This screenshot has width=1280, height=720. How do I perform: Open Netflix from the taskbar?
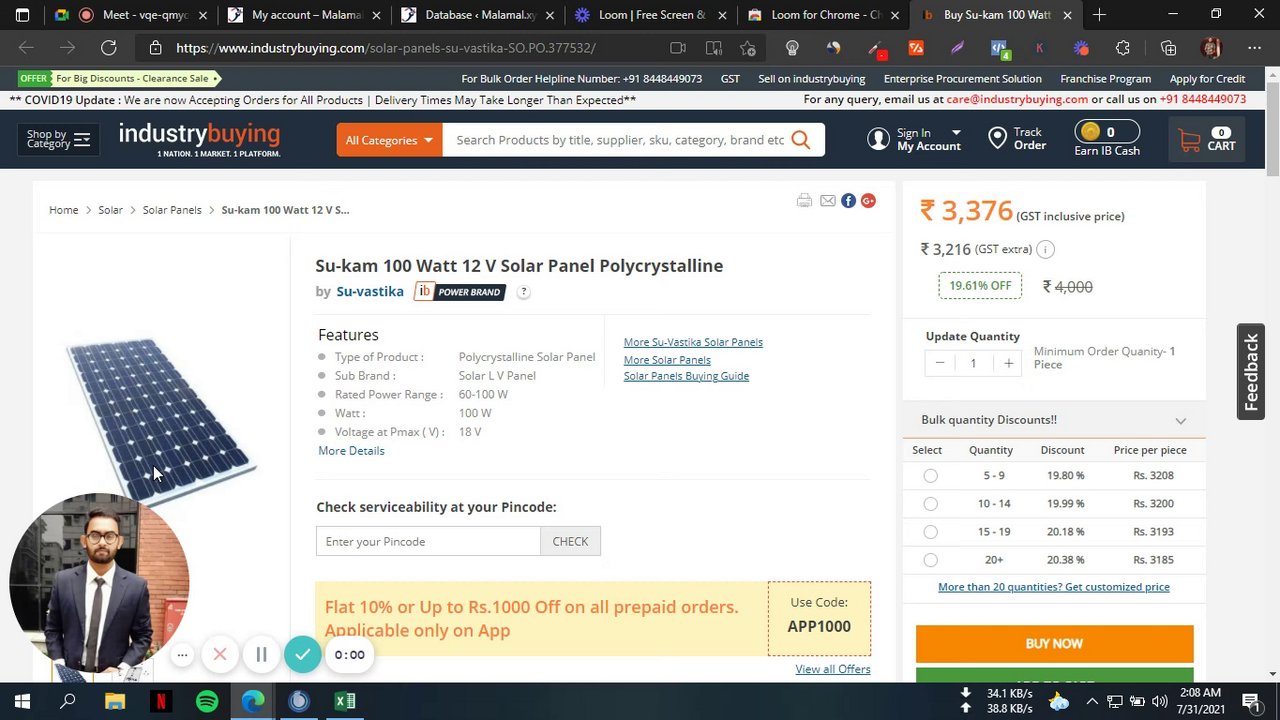click(161, 701)
